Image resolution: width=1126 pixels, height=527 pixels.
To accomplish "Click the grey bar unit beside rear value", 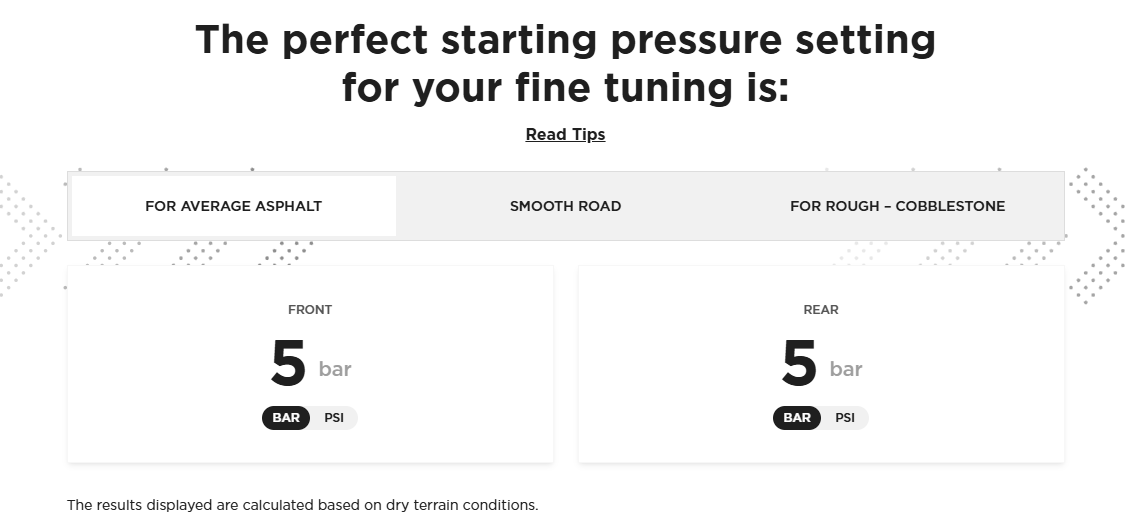I will (846, 369).
